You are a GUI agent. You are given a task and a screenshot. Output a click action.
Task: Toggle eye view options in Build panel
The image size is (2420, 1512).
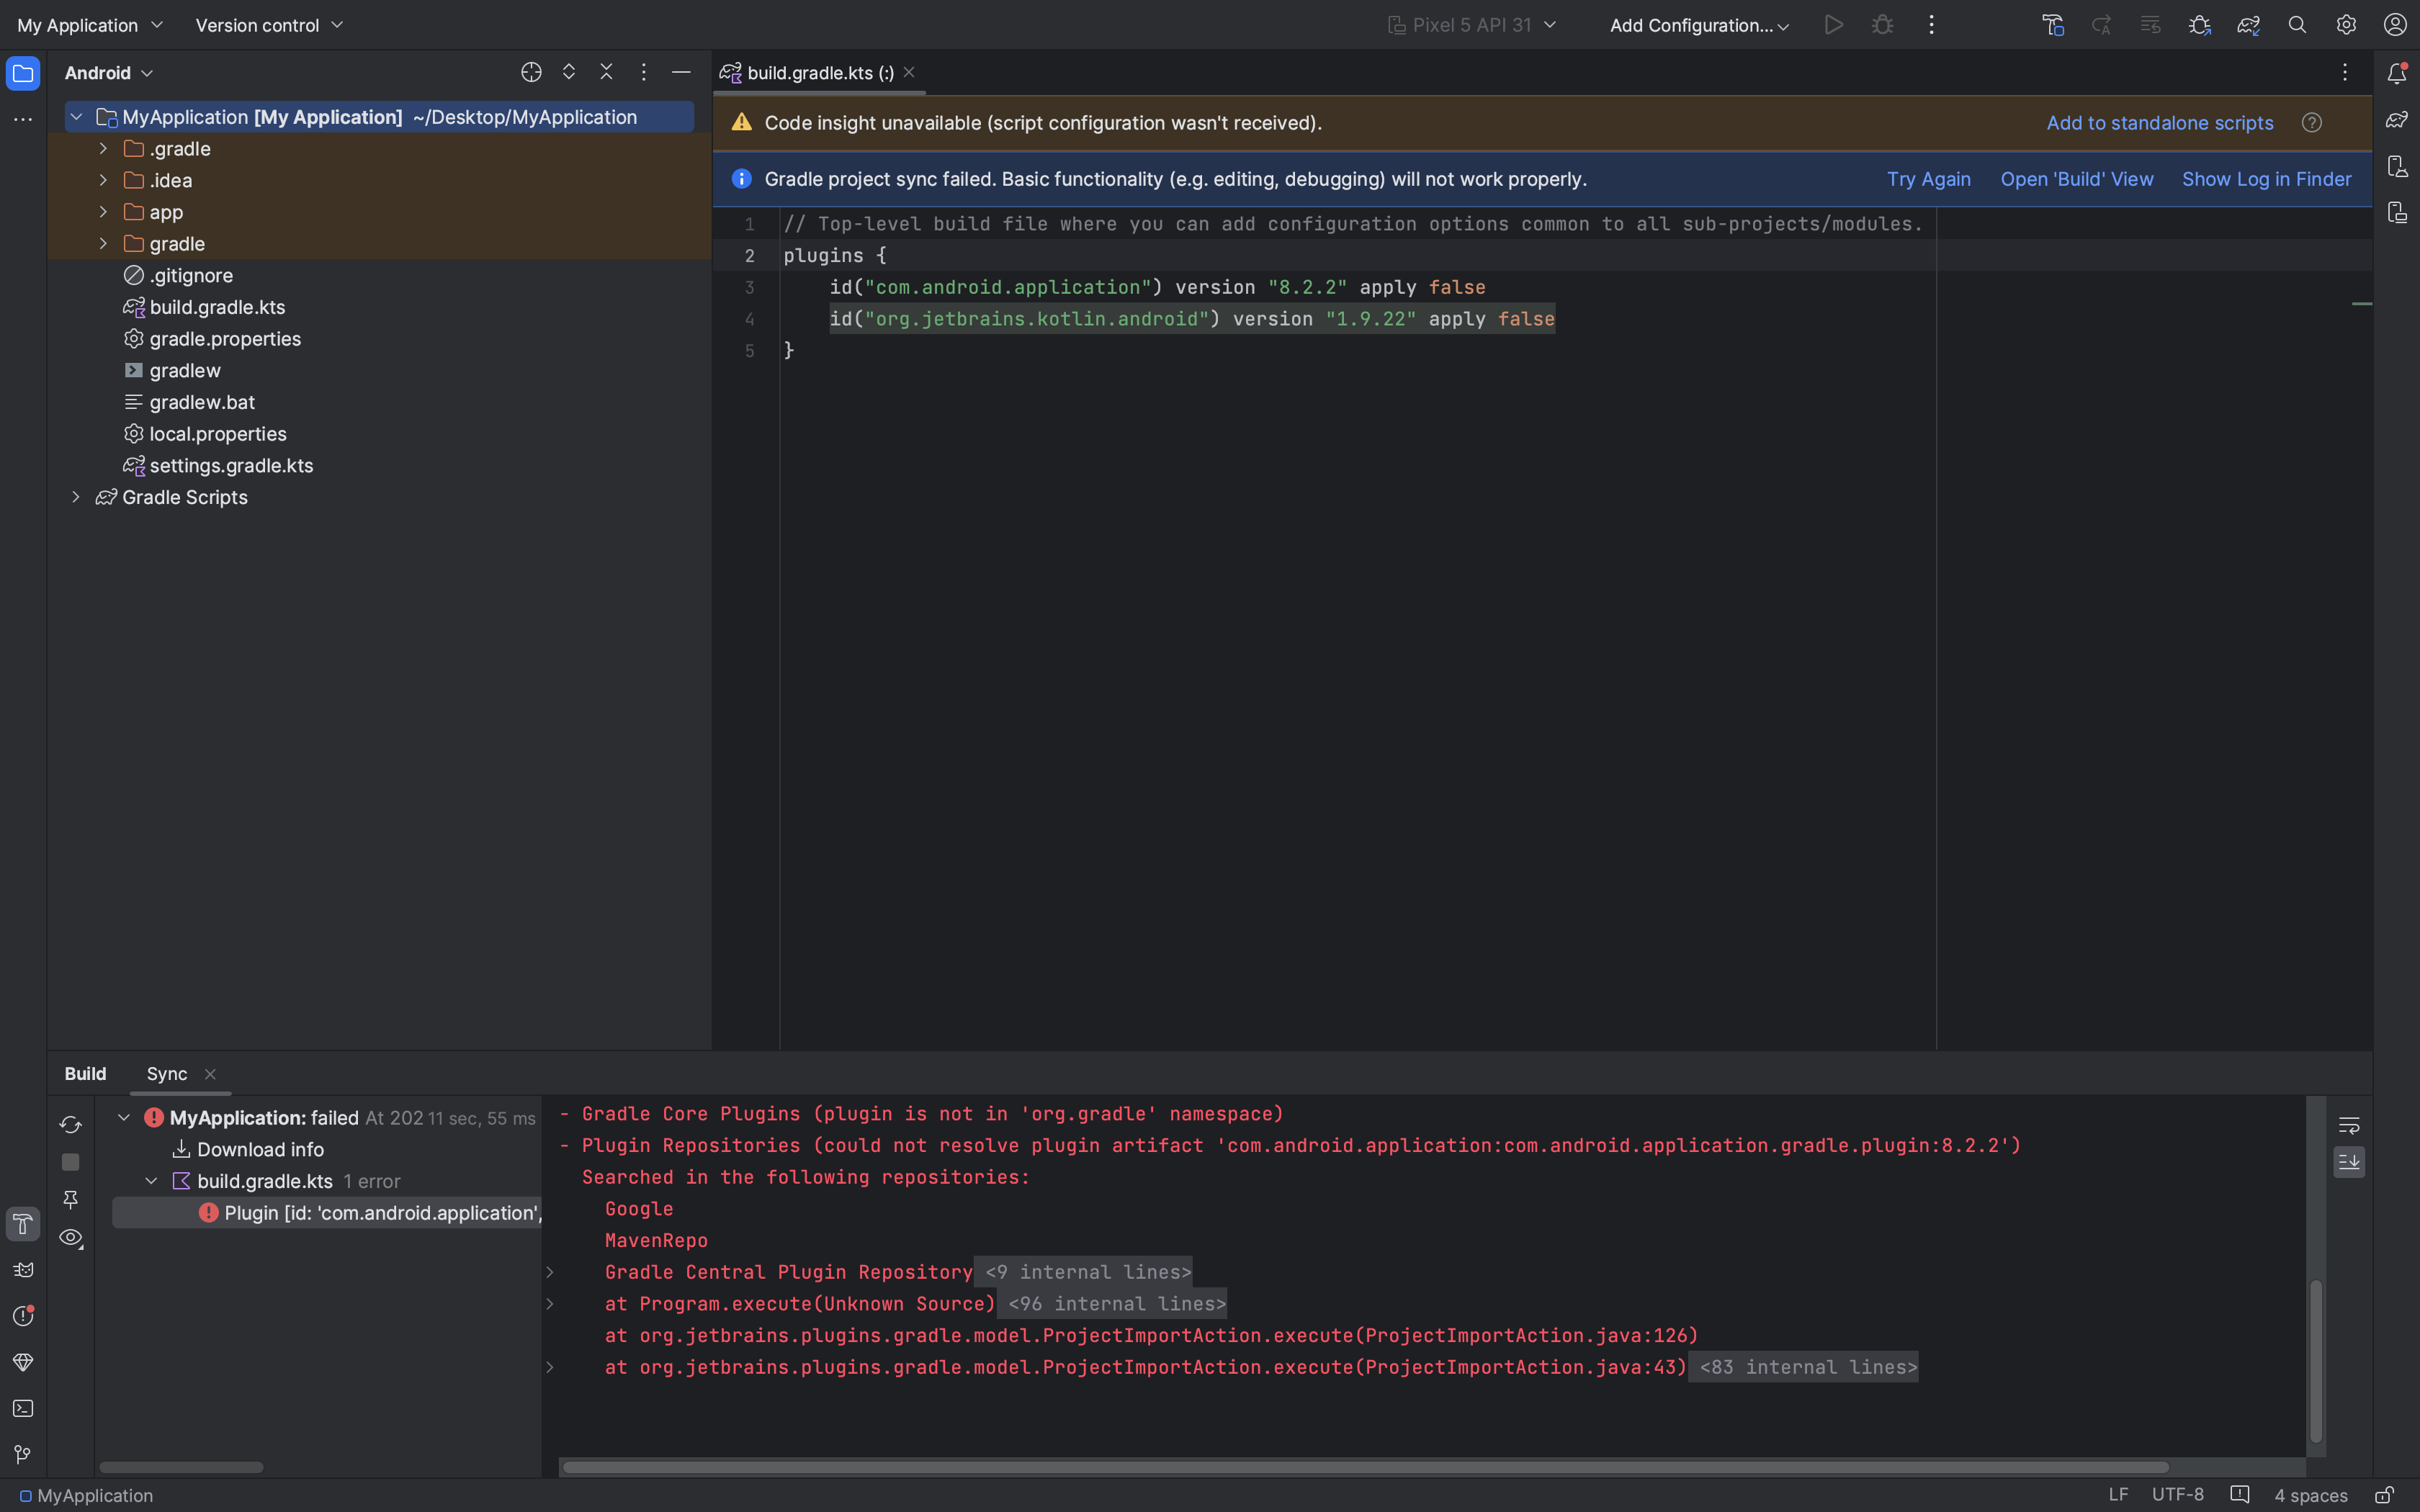[x=70, y=1237]
